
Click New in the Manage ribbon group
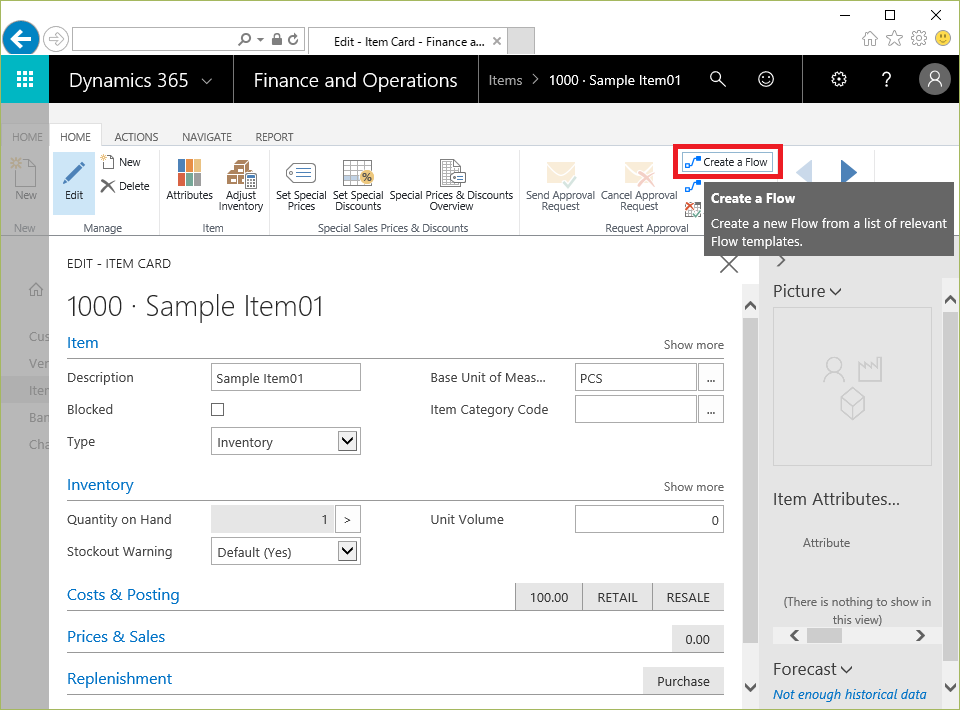pos(121,162)
